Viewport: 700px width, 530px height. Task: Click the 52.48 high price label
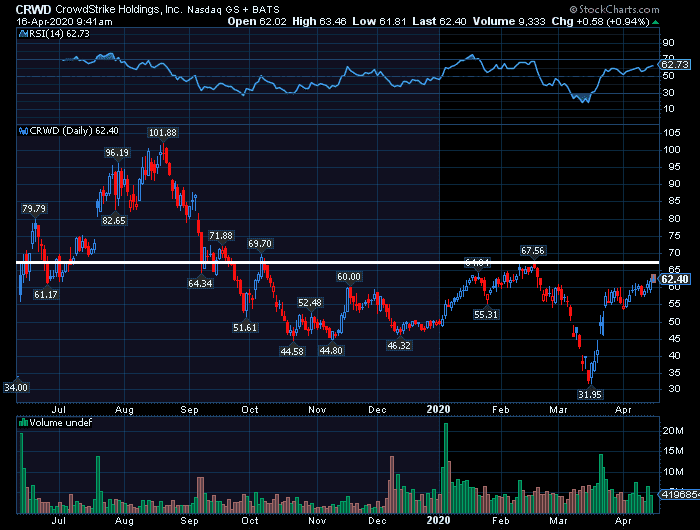(310, 303)
